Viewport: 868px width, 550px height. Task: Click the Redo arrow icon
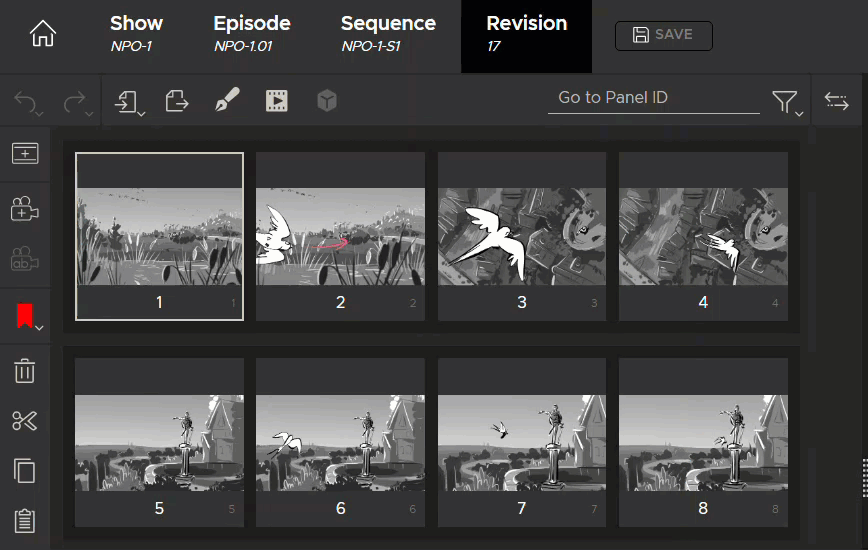pos(75,101)
